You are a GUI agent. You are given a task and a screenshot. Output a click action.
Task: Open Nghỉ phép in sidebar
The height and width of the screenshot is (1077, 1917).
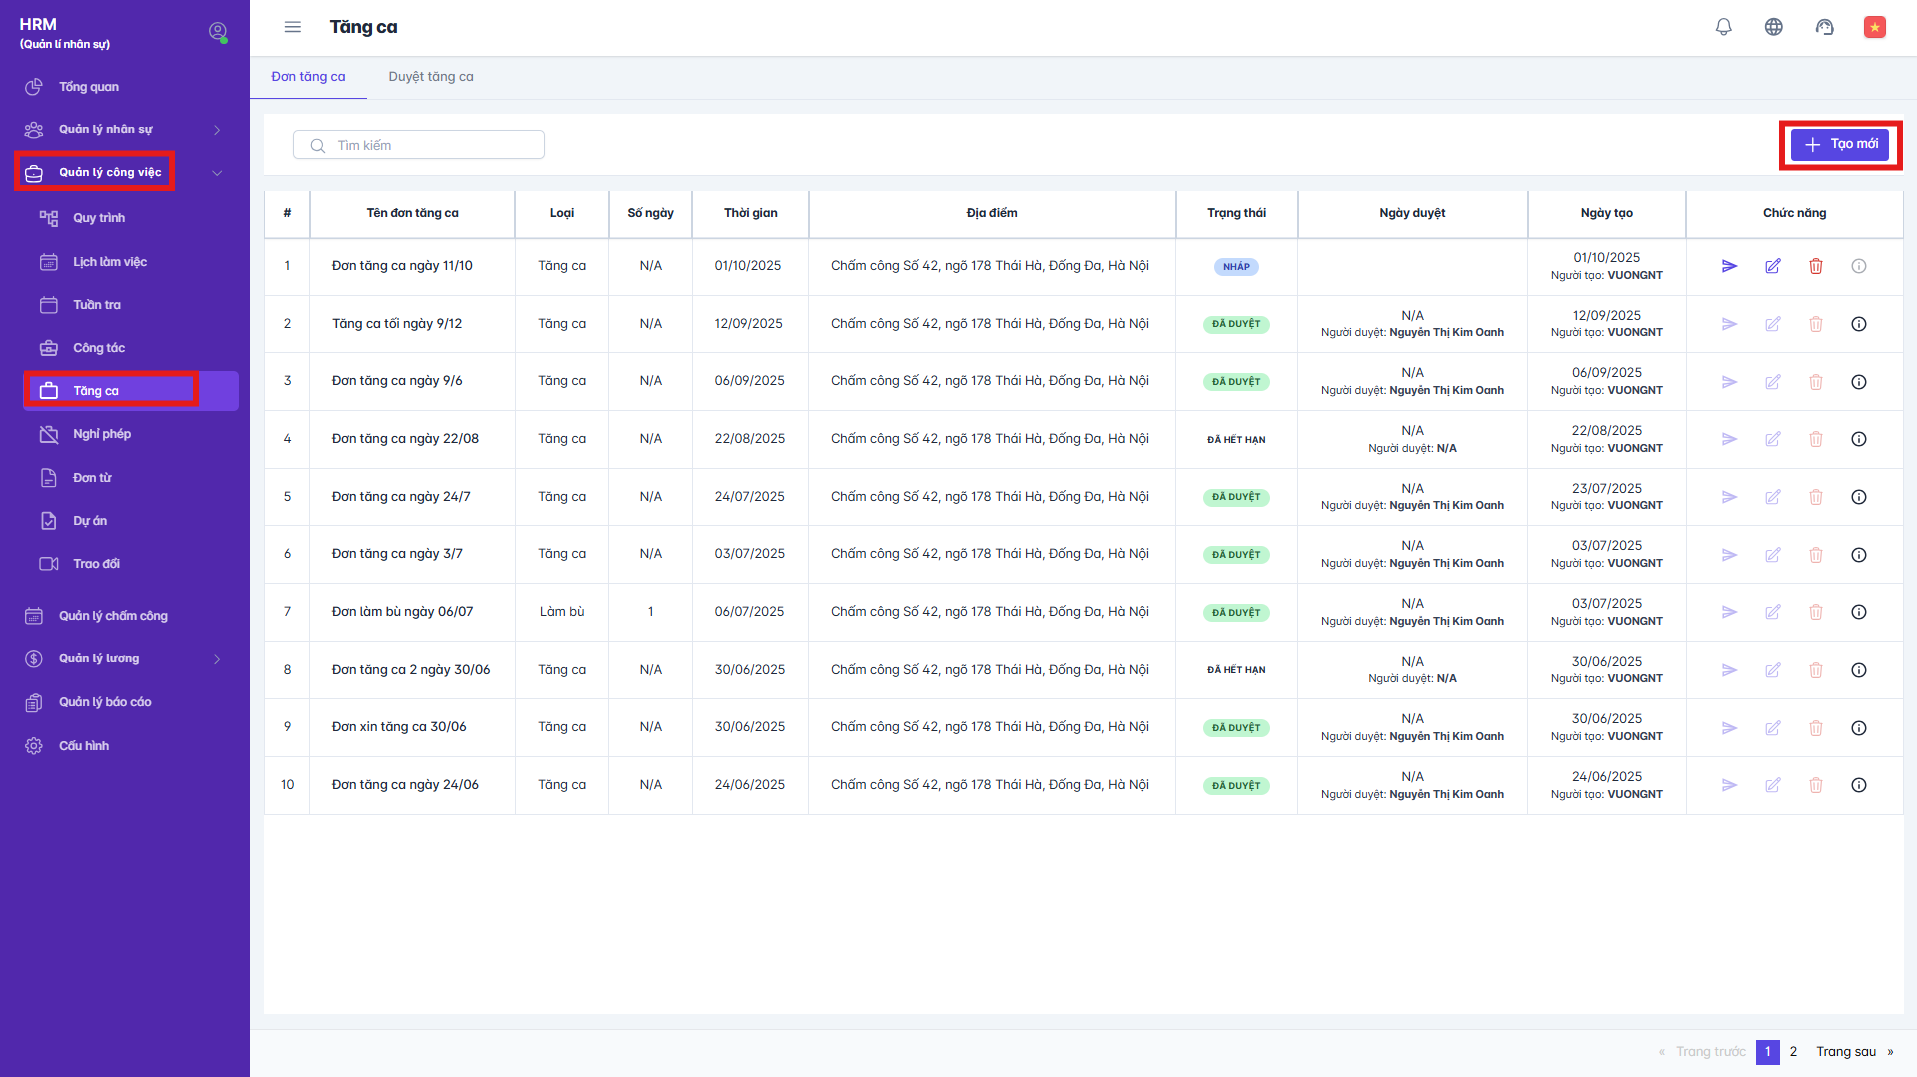click(101, 434)
